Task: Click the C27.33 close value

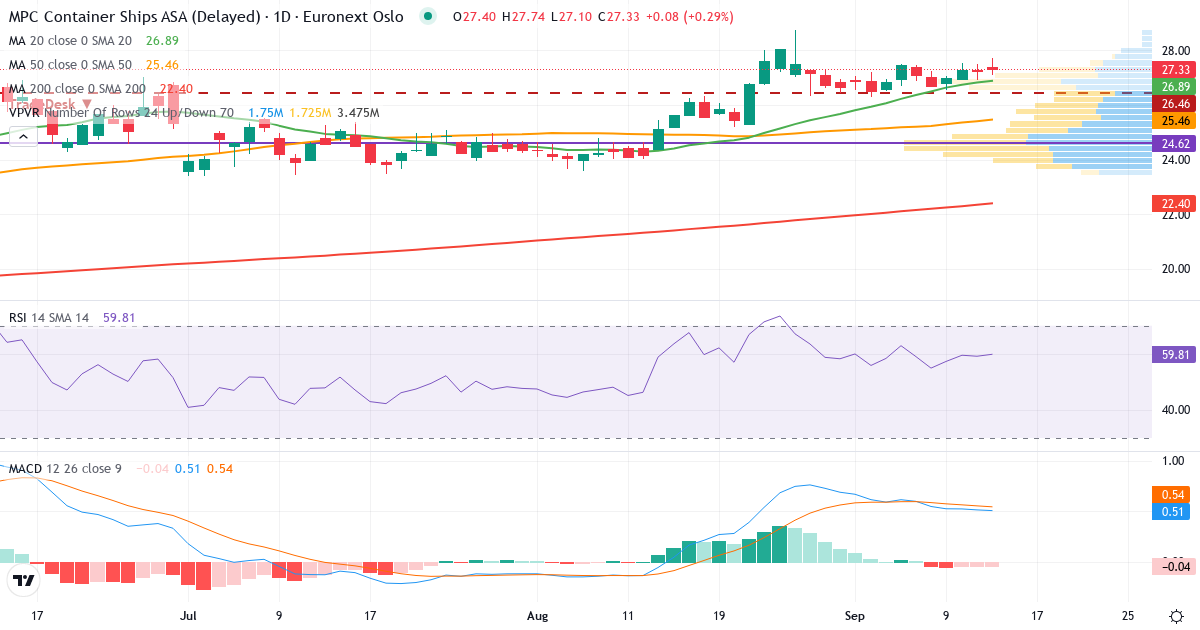Action: pos(618,17)
